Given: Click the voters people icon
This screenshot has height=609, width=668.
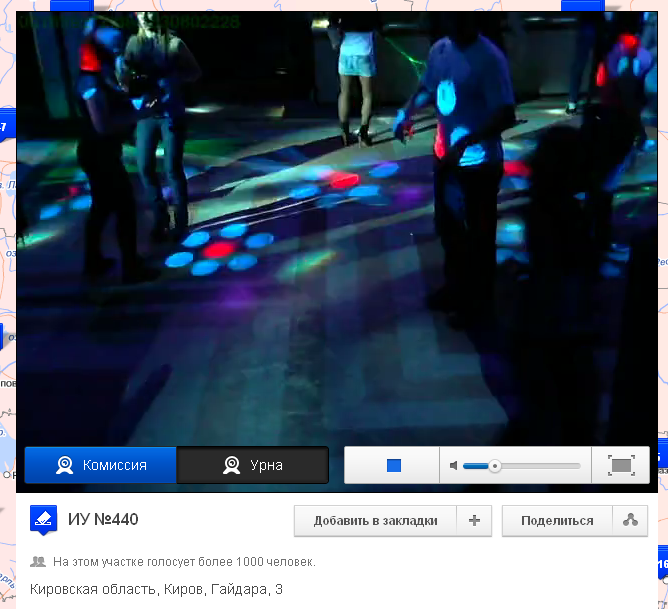Looking at the screenshot, I should pos(38,562).
